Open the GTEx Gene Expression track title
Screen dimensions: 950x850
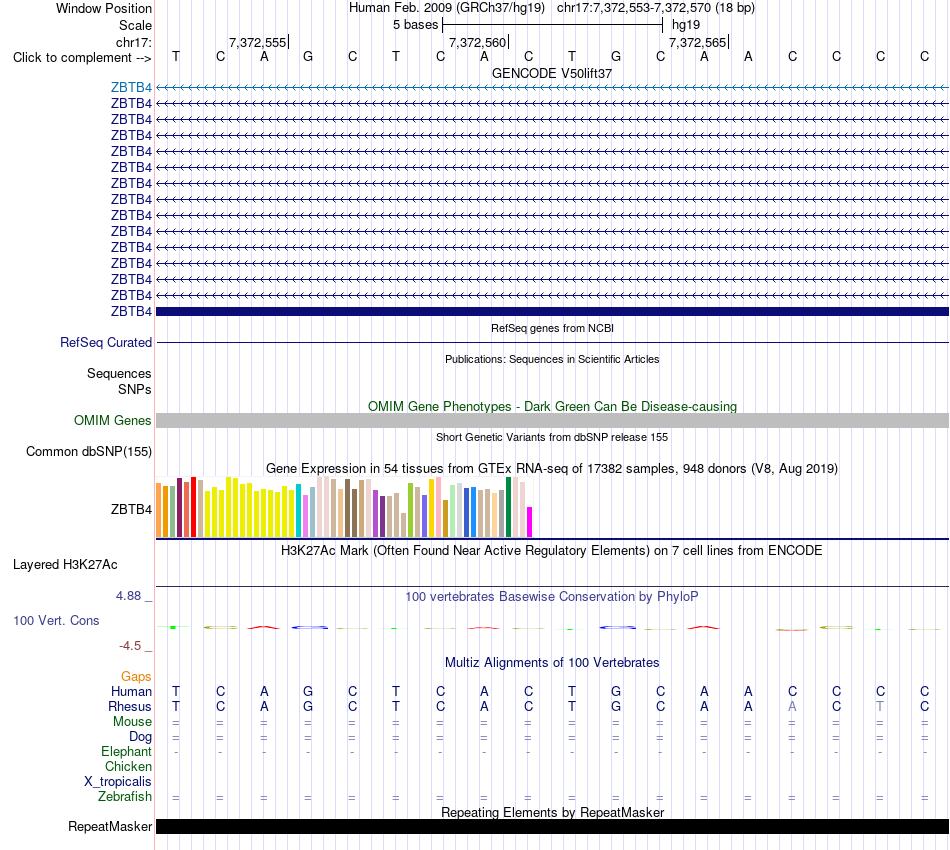click(552, 468)
